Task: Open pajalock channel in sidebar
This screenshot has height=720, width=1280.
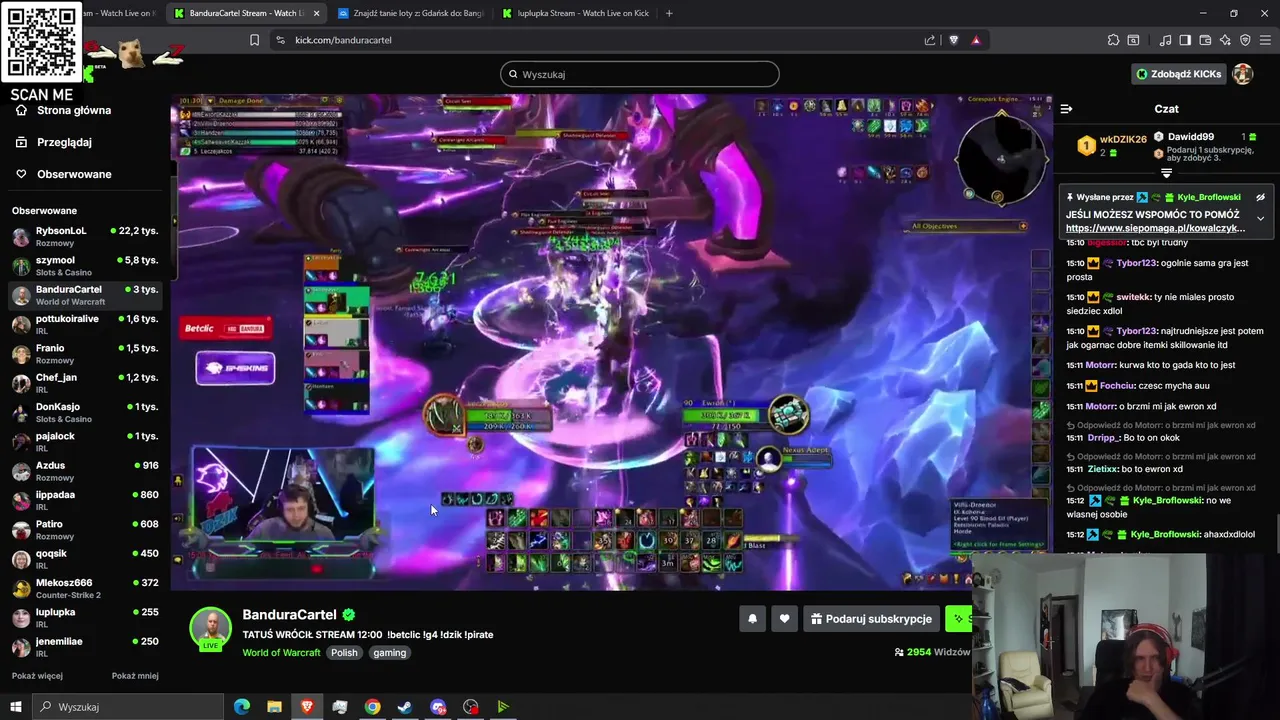Action: [x=85, y=441]
